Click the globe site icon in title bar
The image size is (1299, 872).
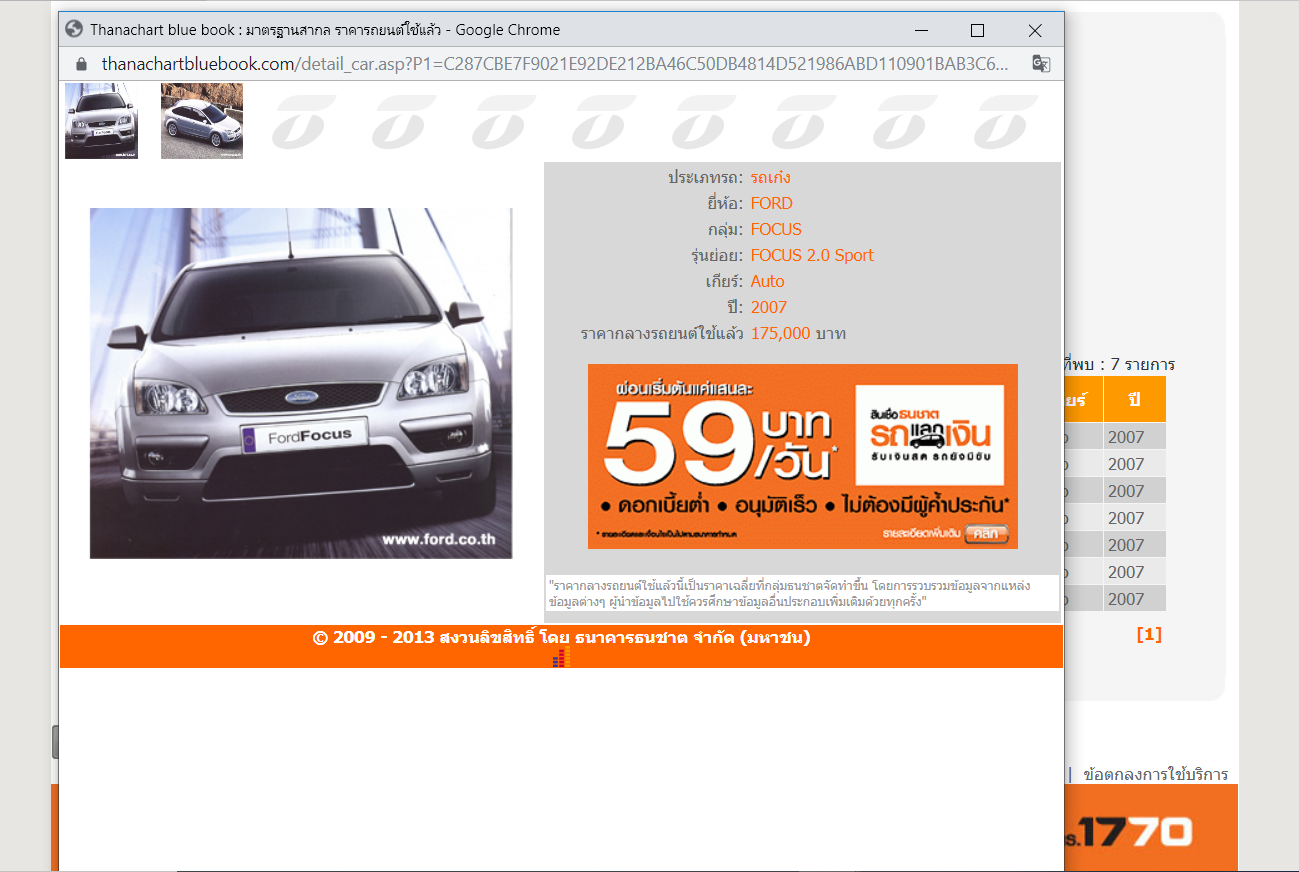click(74, 29)
